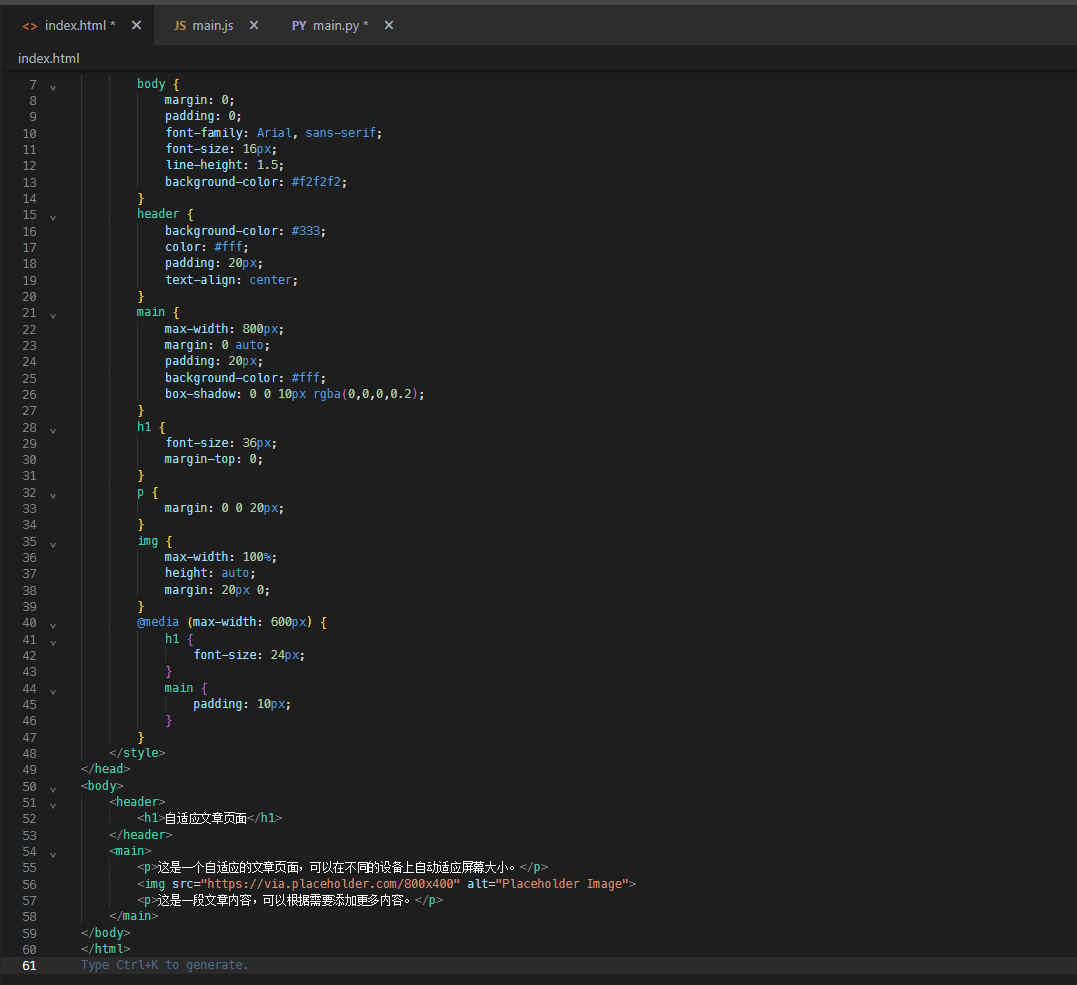This screenshot has width=1077, height=985.
Task: Click the paragraph text on line 55
Action: coord(337,868)
